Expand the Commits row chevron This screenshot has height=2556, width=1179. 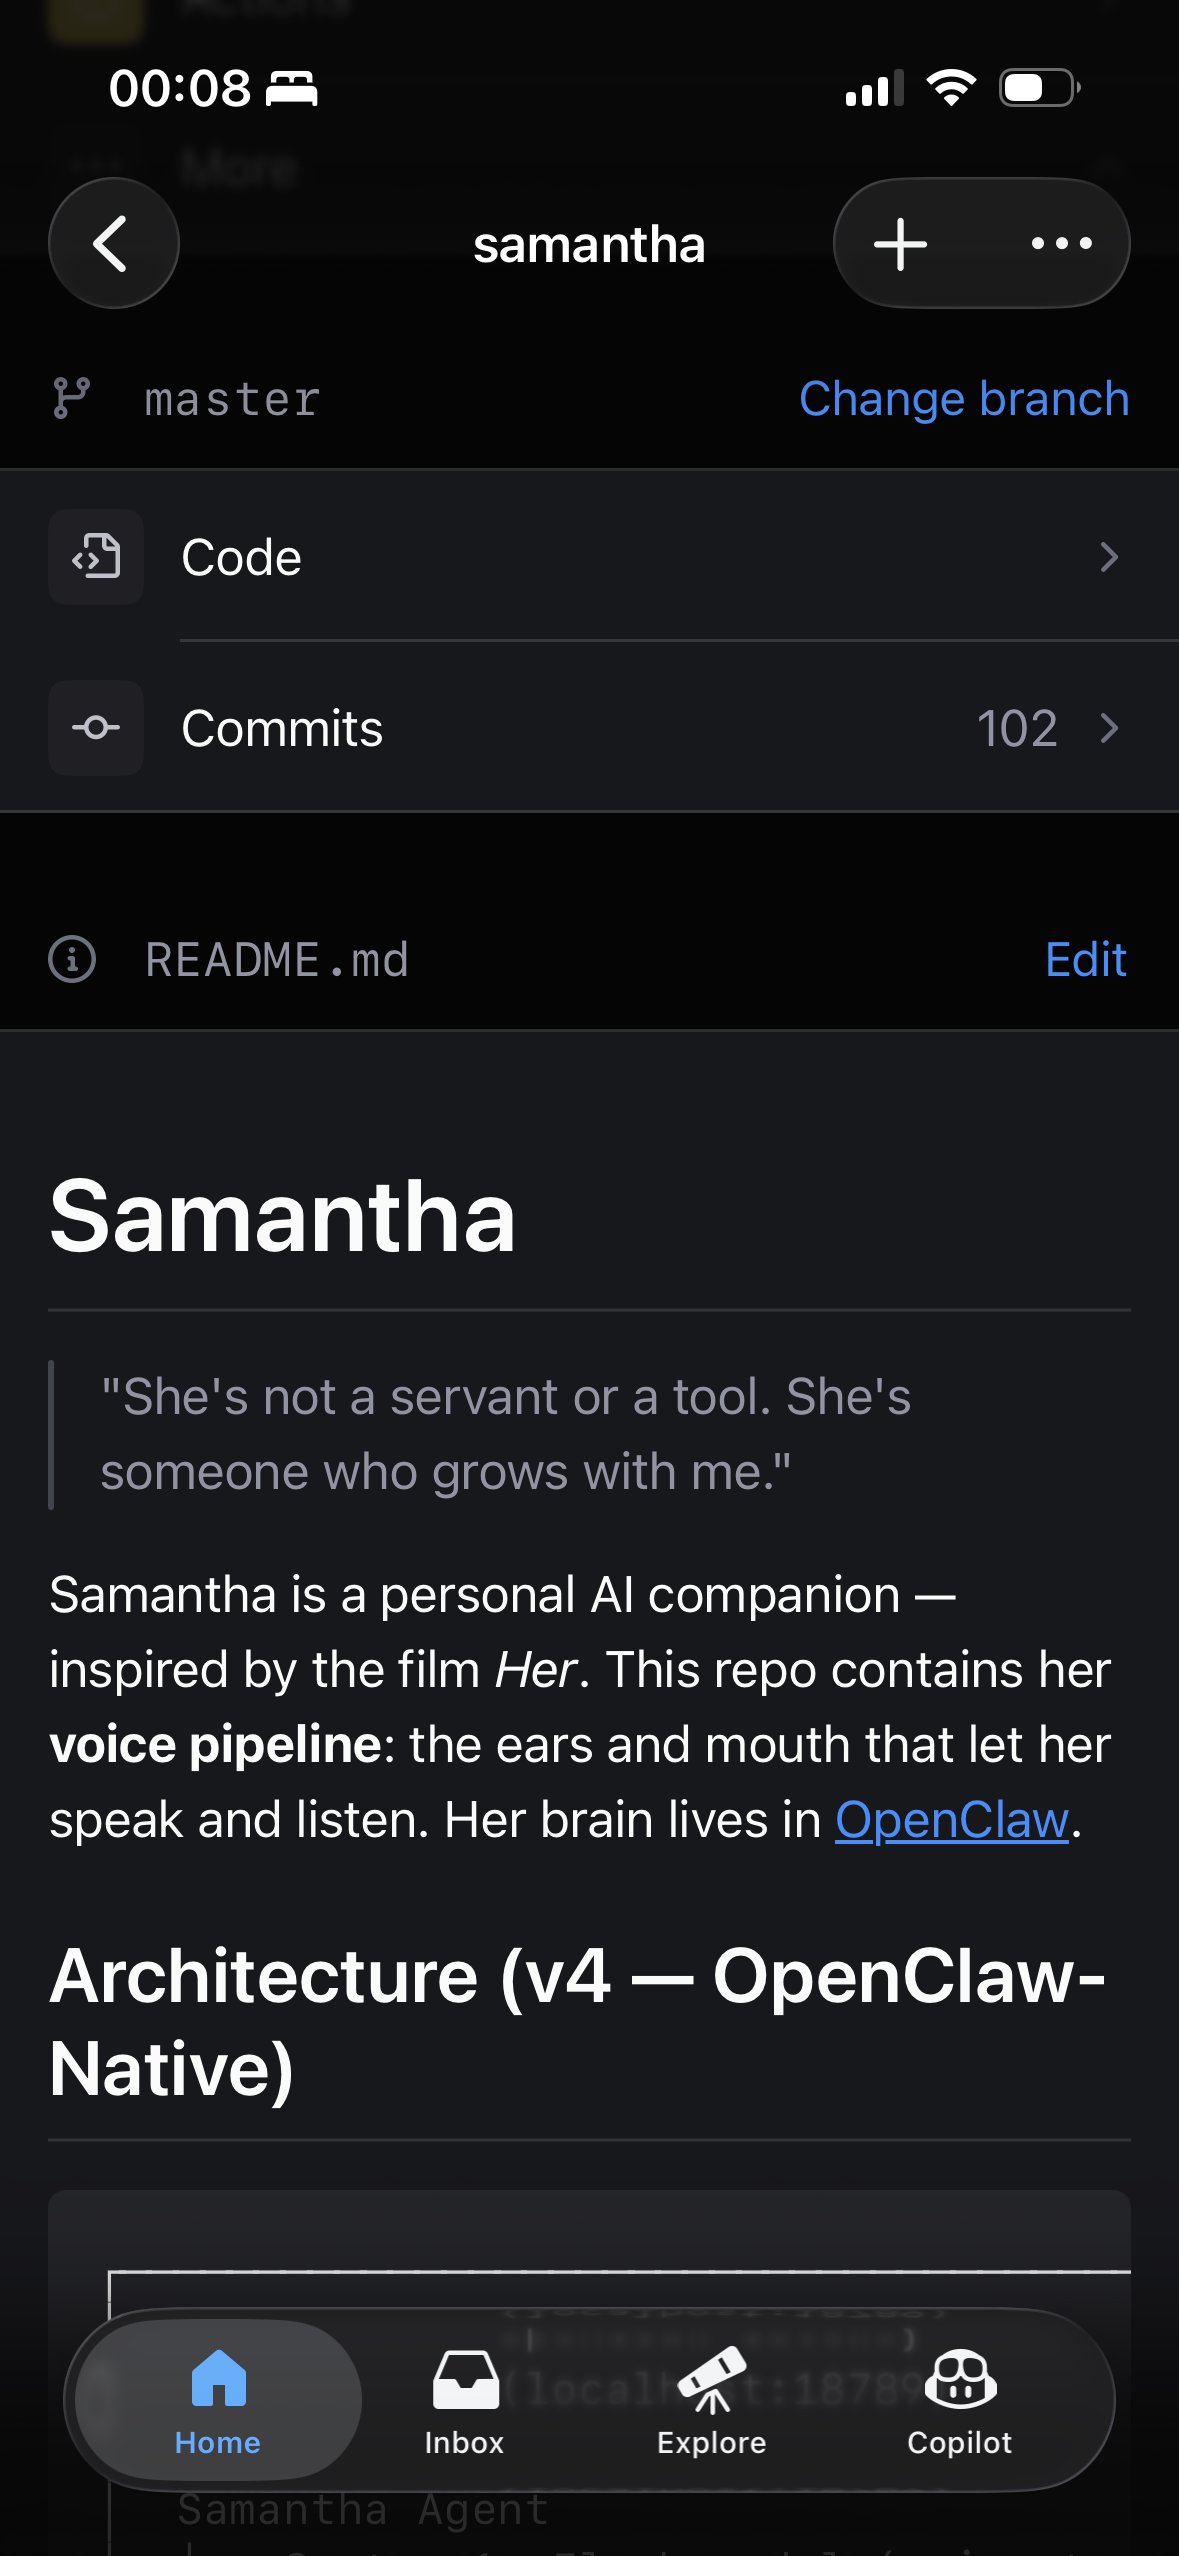pyautogui.click(x=1108, y=728)
